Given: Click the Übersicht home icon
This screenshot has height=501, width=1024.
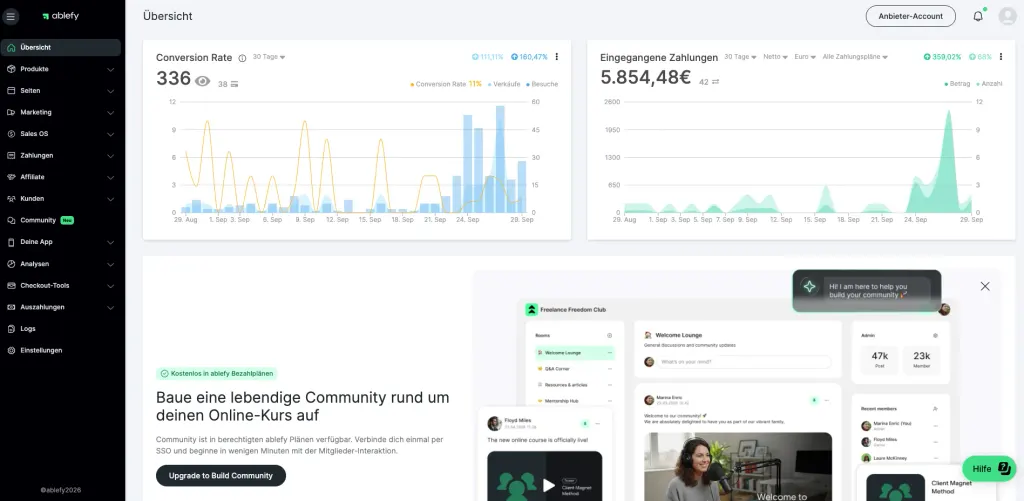Looking at the screenshot, I should pos(11,48).
